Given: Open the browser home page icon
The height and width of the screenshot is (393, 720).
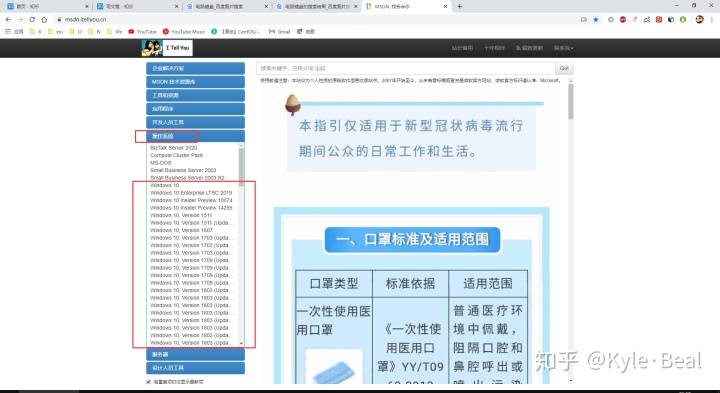Looking at the screenshot, I should pyautogui.click(x=44, y=20).
